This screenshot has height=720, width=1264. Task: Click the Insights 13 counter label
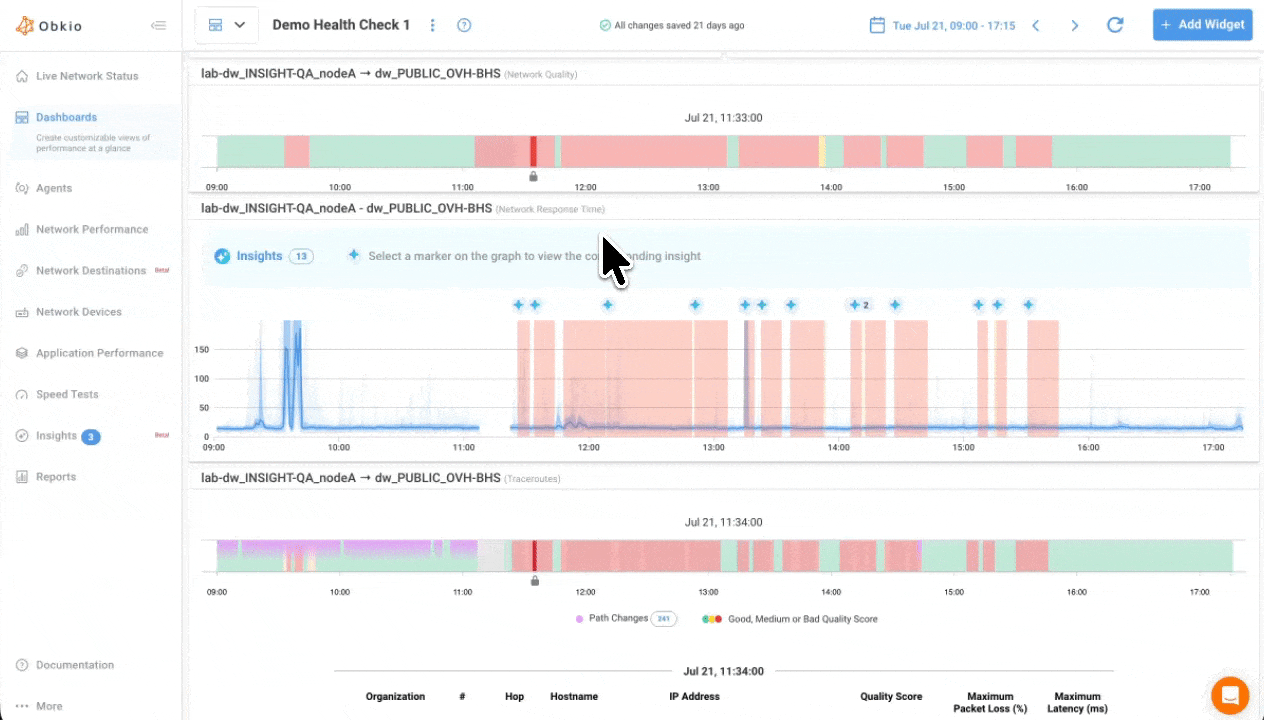[x=264, y=256]
